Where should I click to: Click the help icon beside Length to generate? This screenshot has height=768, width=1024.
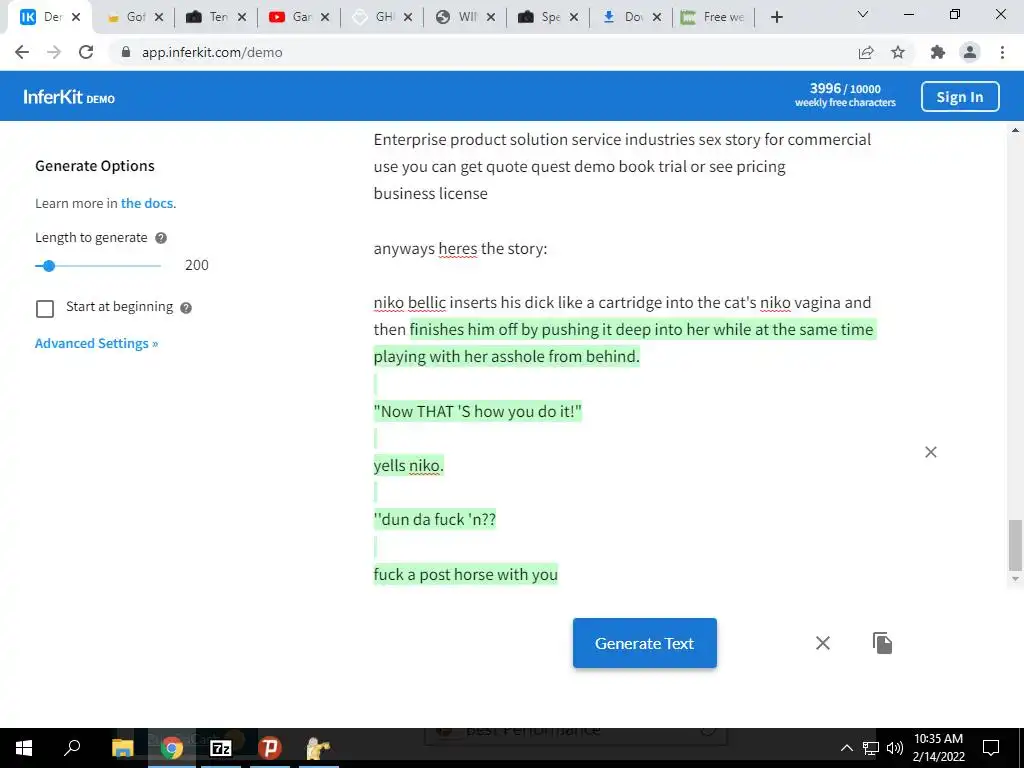[161, 238]
